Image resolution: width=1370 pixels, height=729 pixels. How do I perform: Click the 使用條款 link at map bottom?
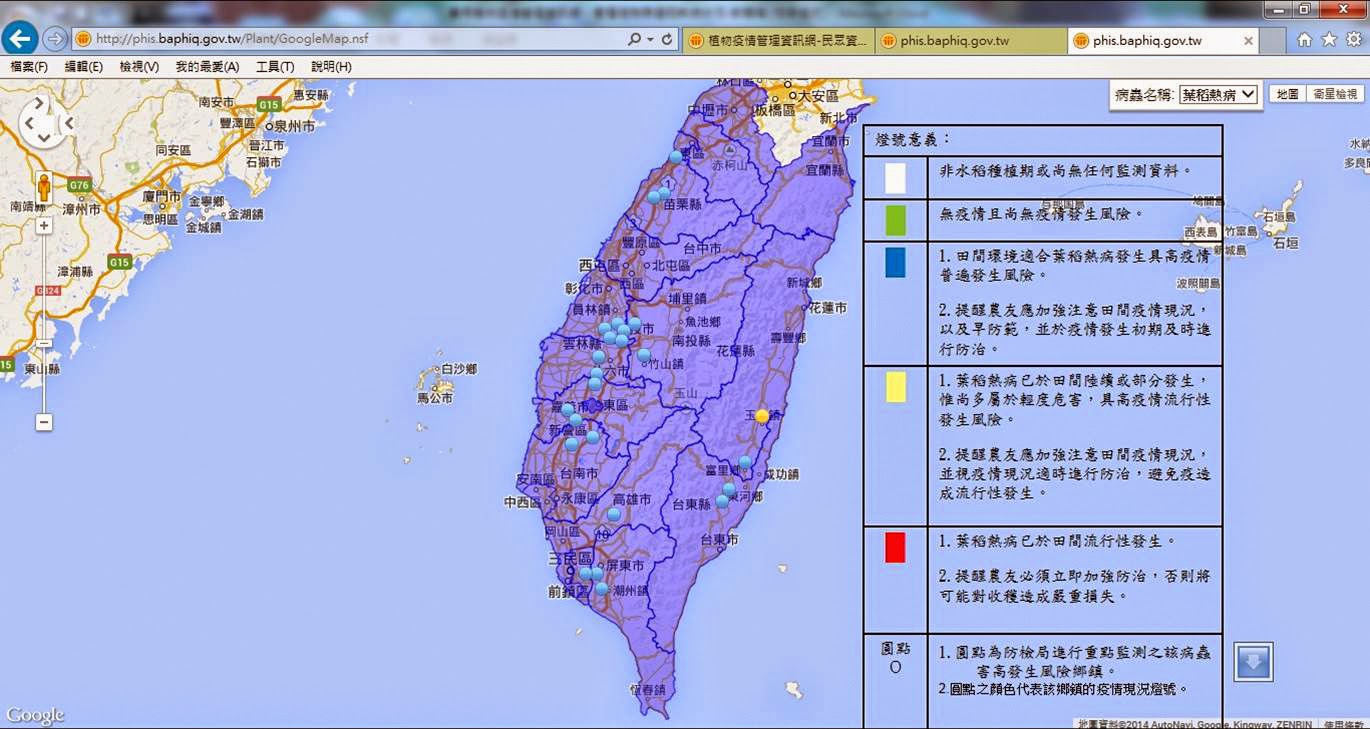pos(1344,724)
